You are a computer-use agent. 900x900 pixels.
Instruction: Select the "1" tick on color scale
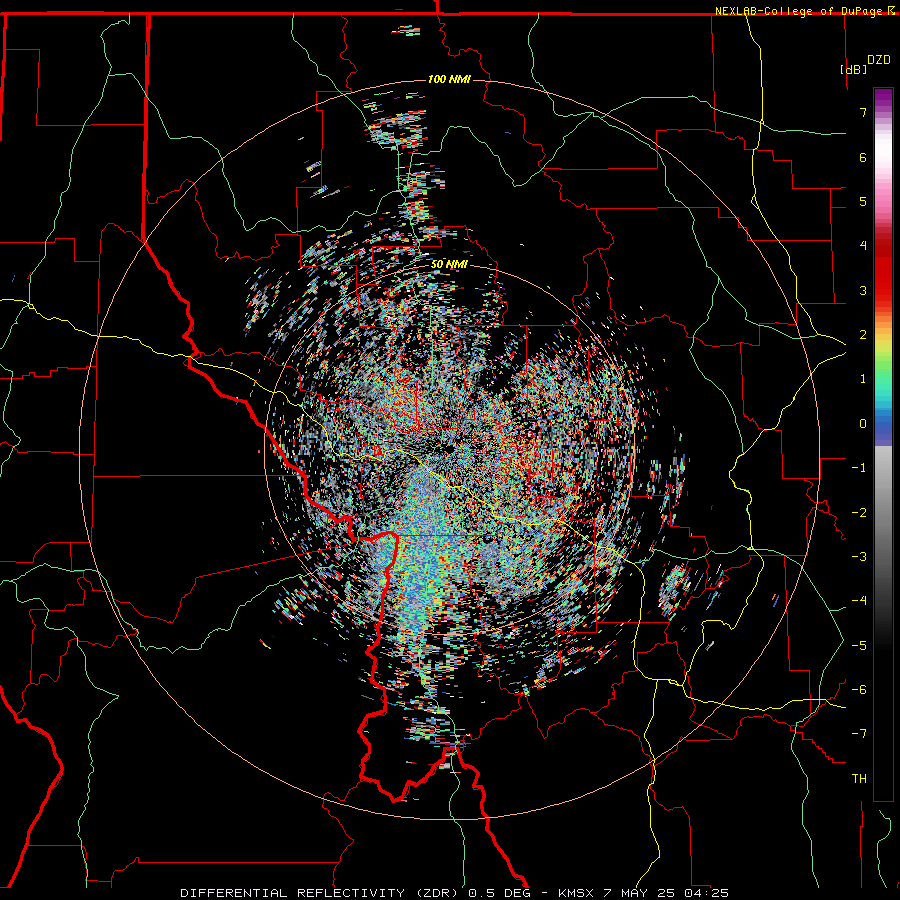click(863, 379)
